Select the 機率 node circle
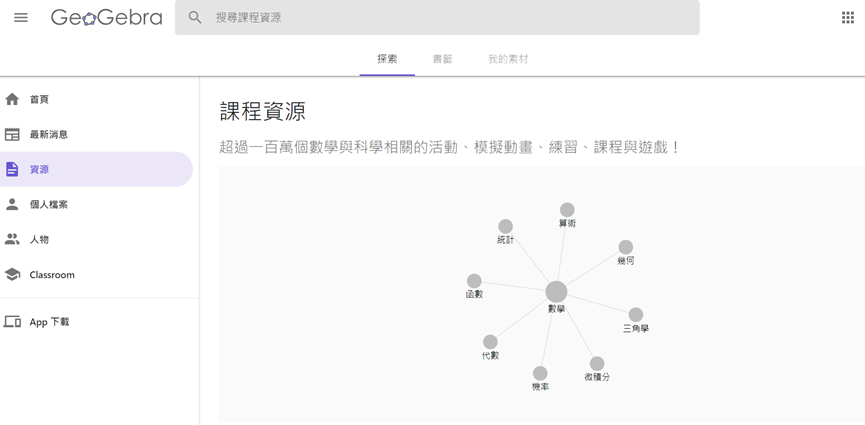The width and height of the screenshot is (865, 425). click(x=540, y=374)
